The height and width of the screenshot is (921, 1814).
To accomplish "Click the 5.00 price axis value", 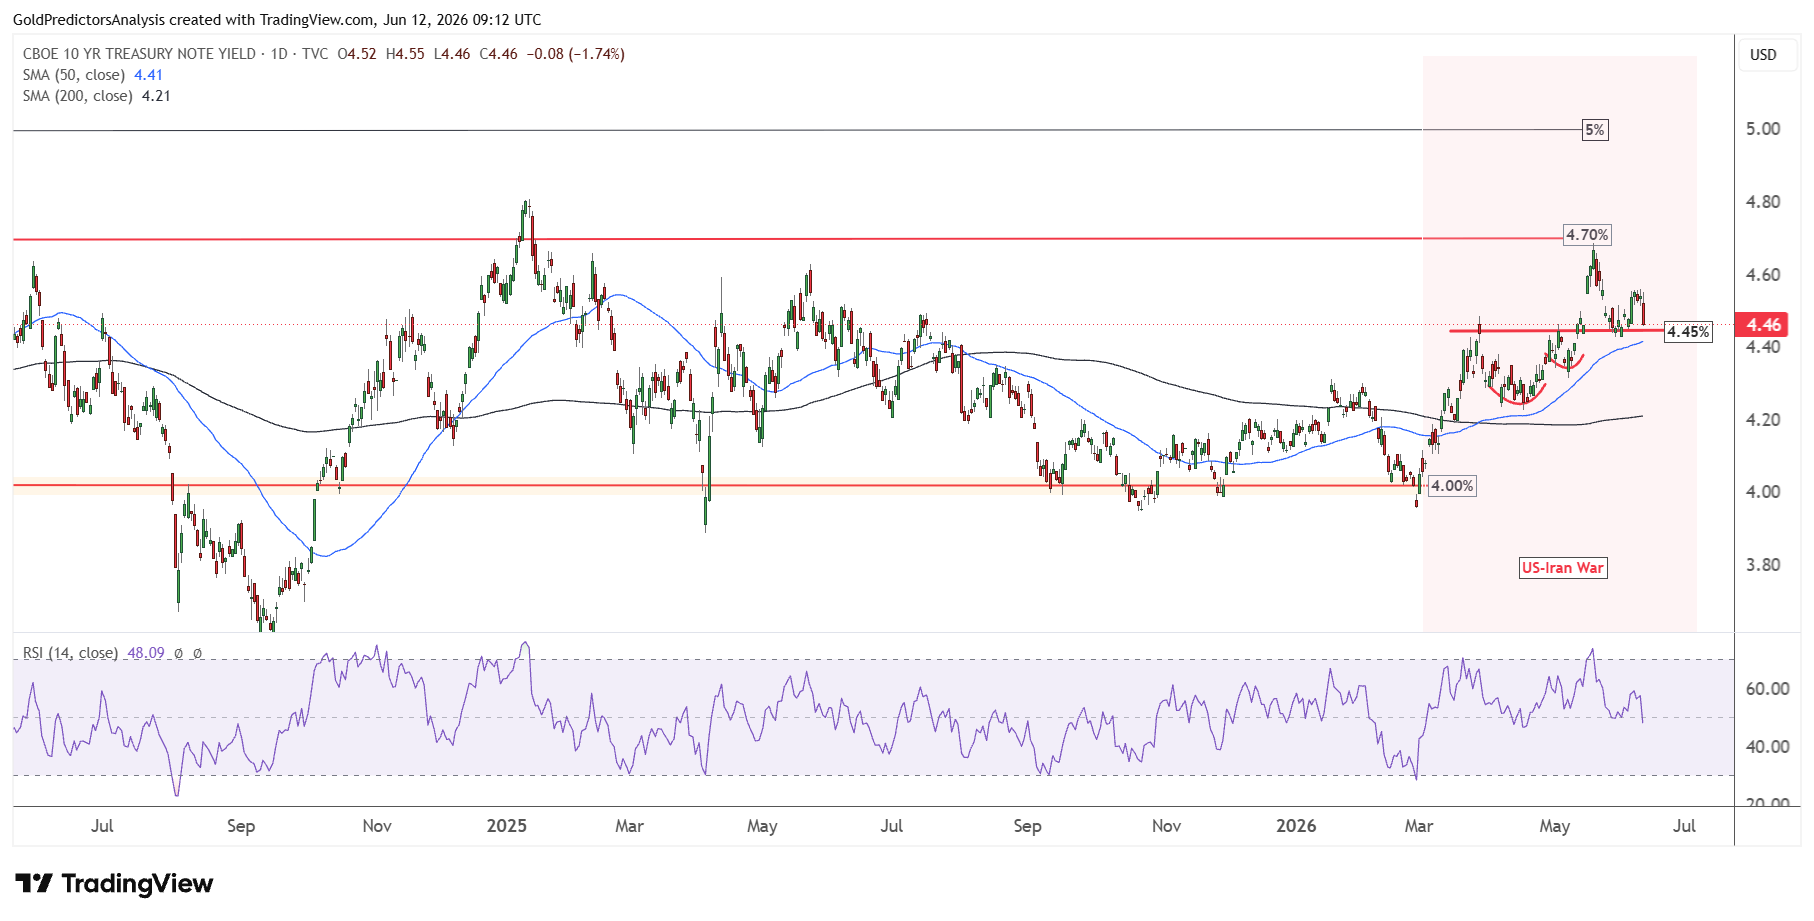I will coord(1763,129).
